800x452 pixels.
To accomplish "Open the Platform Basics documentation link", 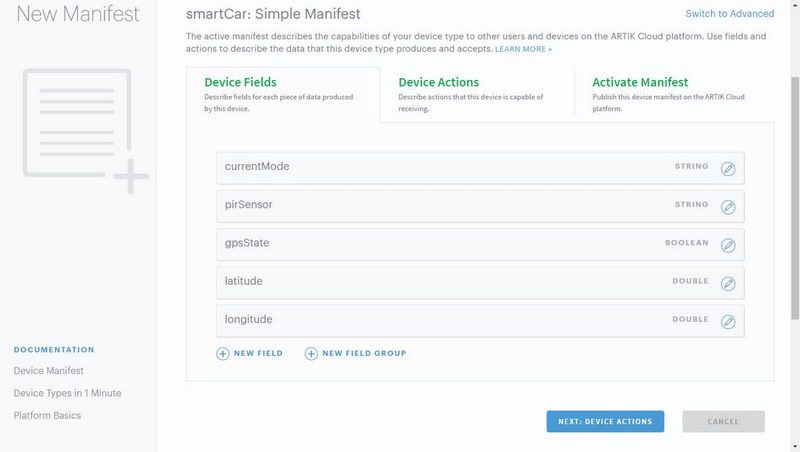I will (x=47, y=416).
